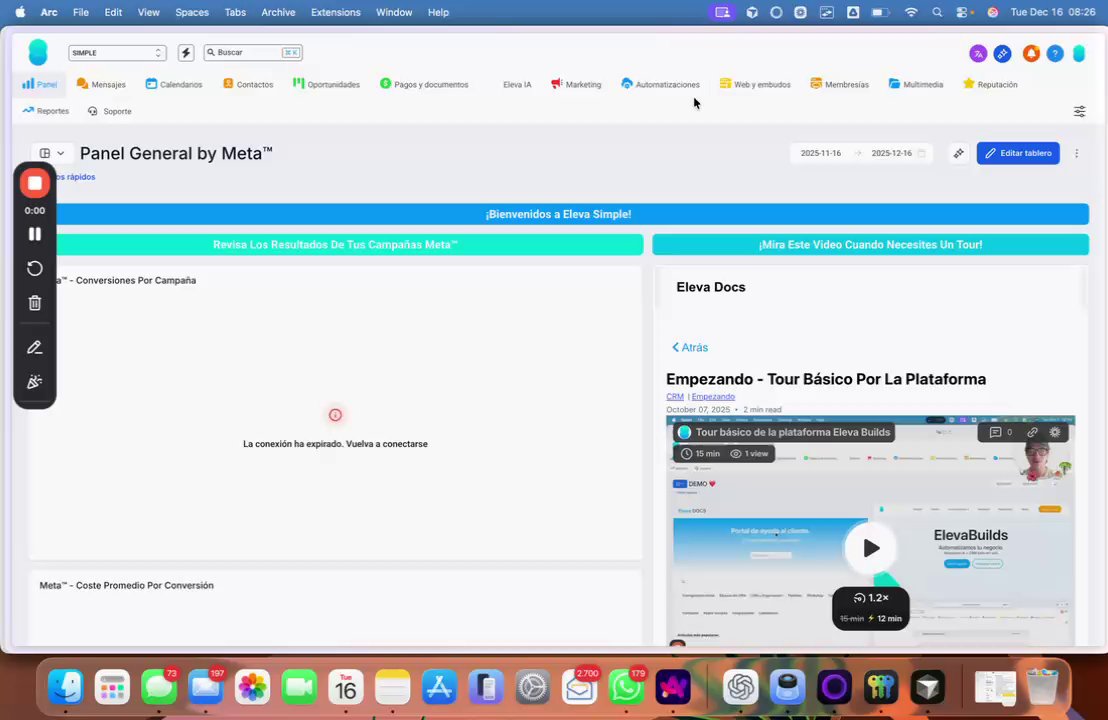The image size is (1108, 720).
Task: Open the Marketing section
Action: tap(576, 84)
